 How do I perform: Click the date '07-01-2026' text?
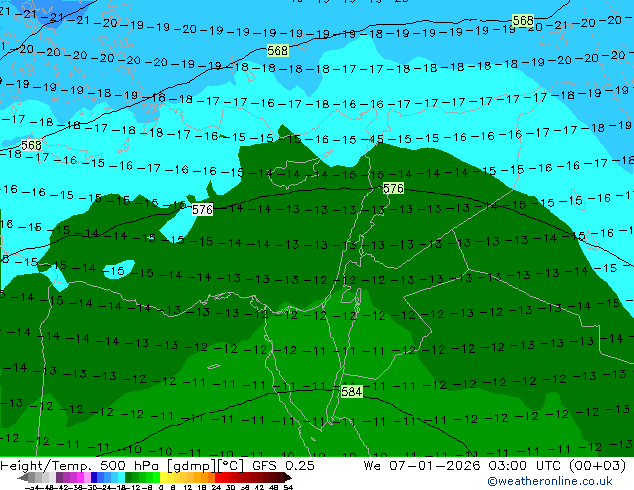[435, 466]
